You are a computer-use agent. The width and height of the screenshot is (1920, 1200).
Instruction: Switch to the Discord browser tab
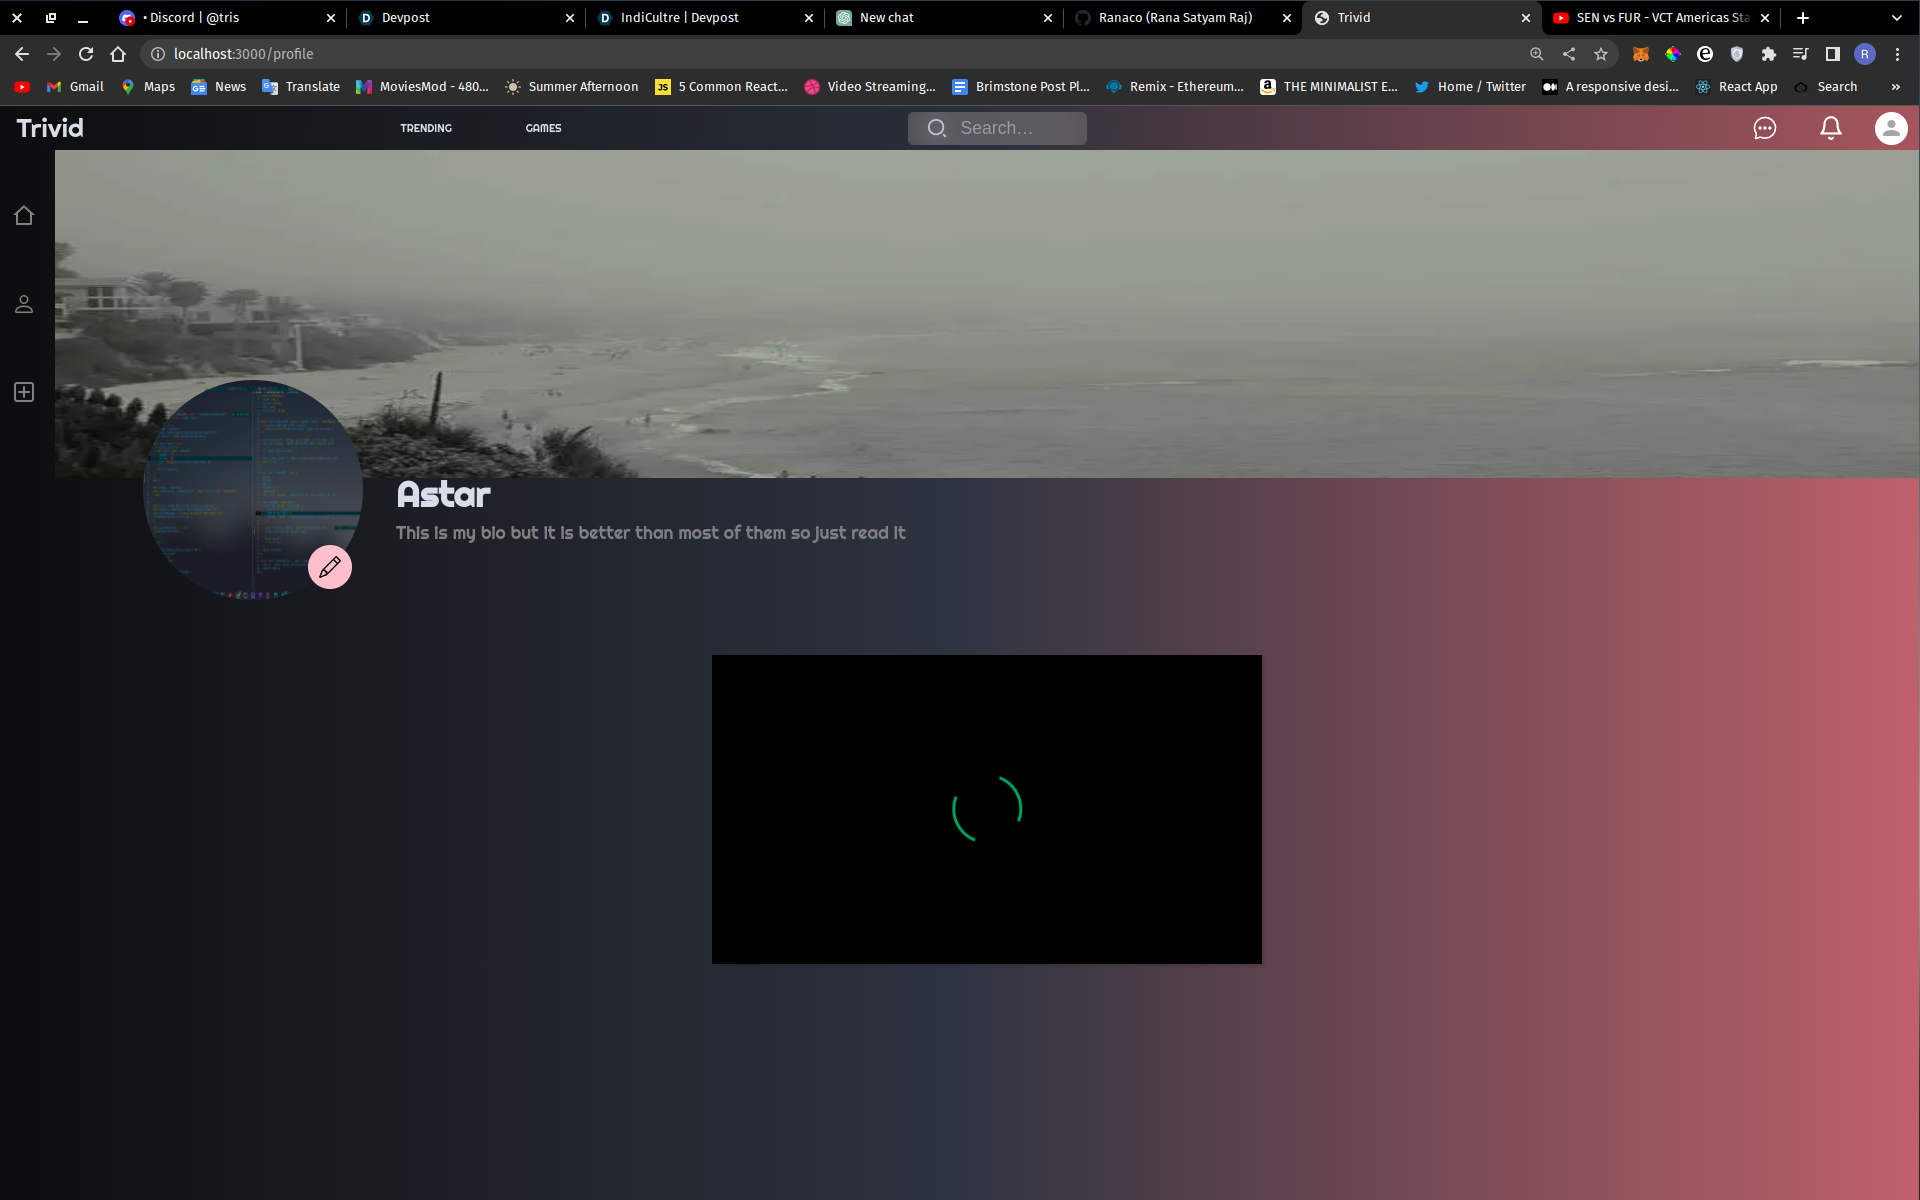(x=195, y=18)
